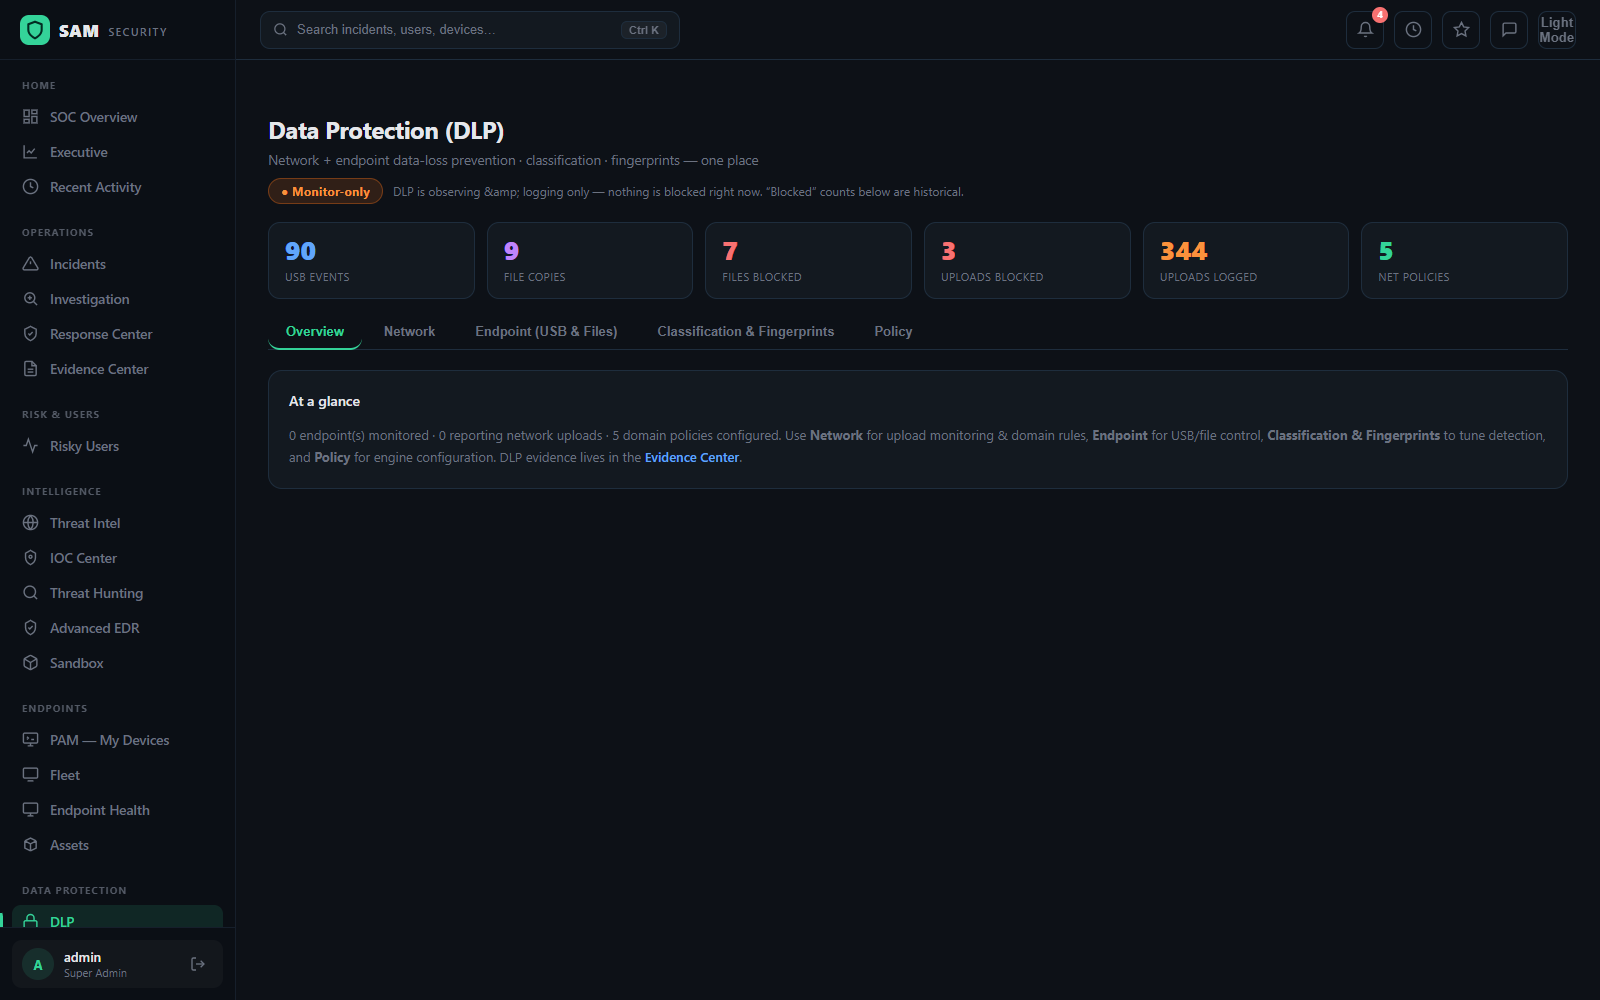The height and width of the screenshot is (1000, 1600).
Task: Open the chat message icon
Action: click(1509, 30)
